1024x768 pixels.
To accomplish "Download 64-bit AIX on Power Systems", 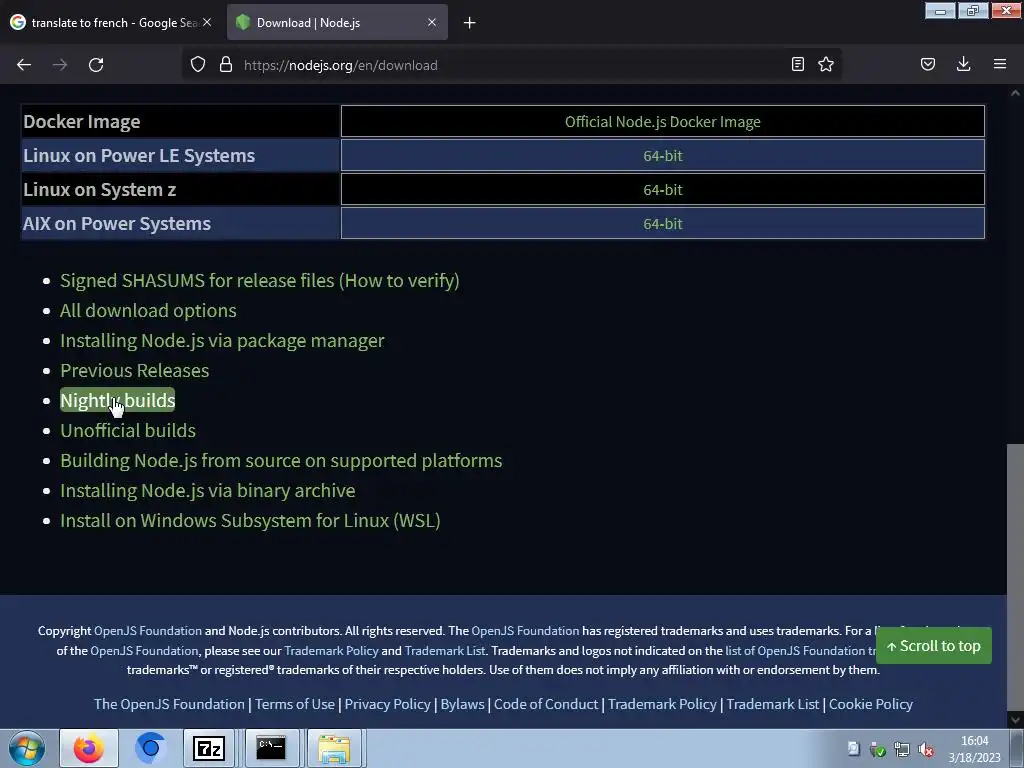I will click(x=662, y=224).
